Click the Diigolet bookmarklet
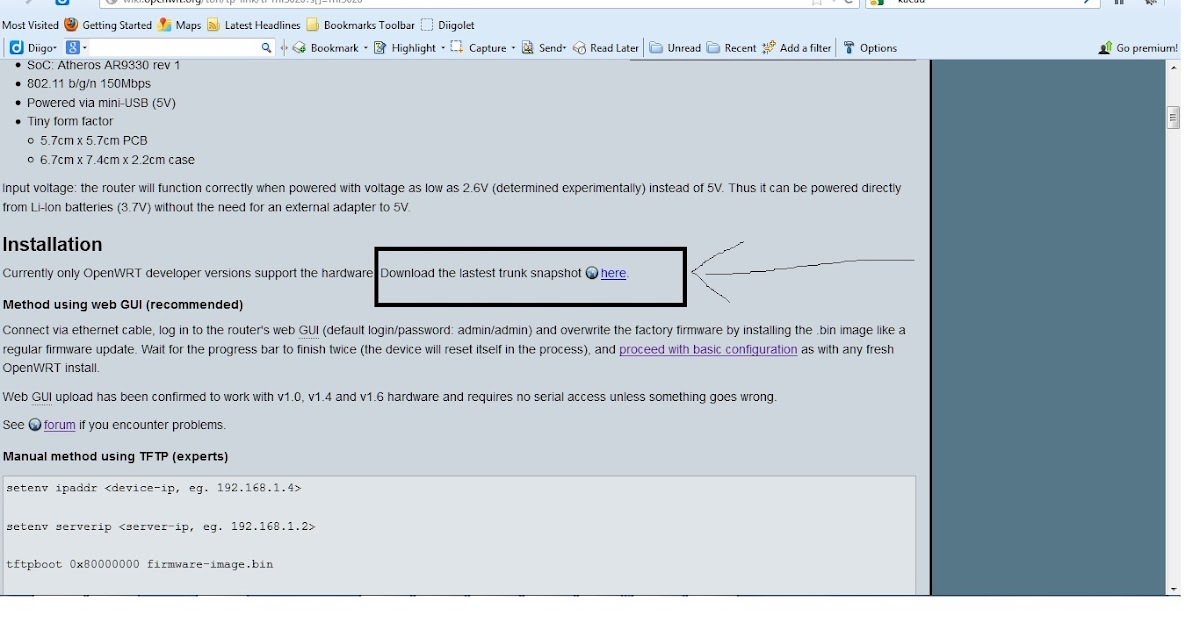Screen dimensions: 1200x630 (x=448, y=25)
